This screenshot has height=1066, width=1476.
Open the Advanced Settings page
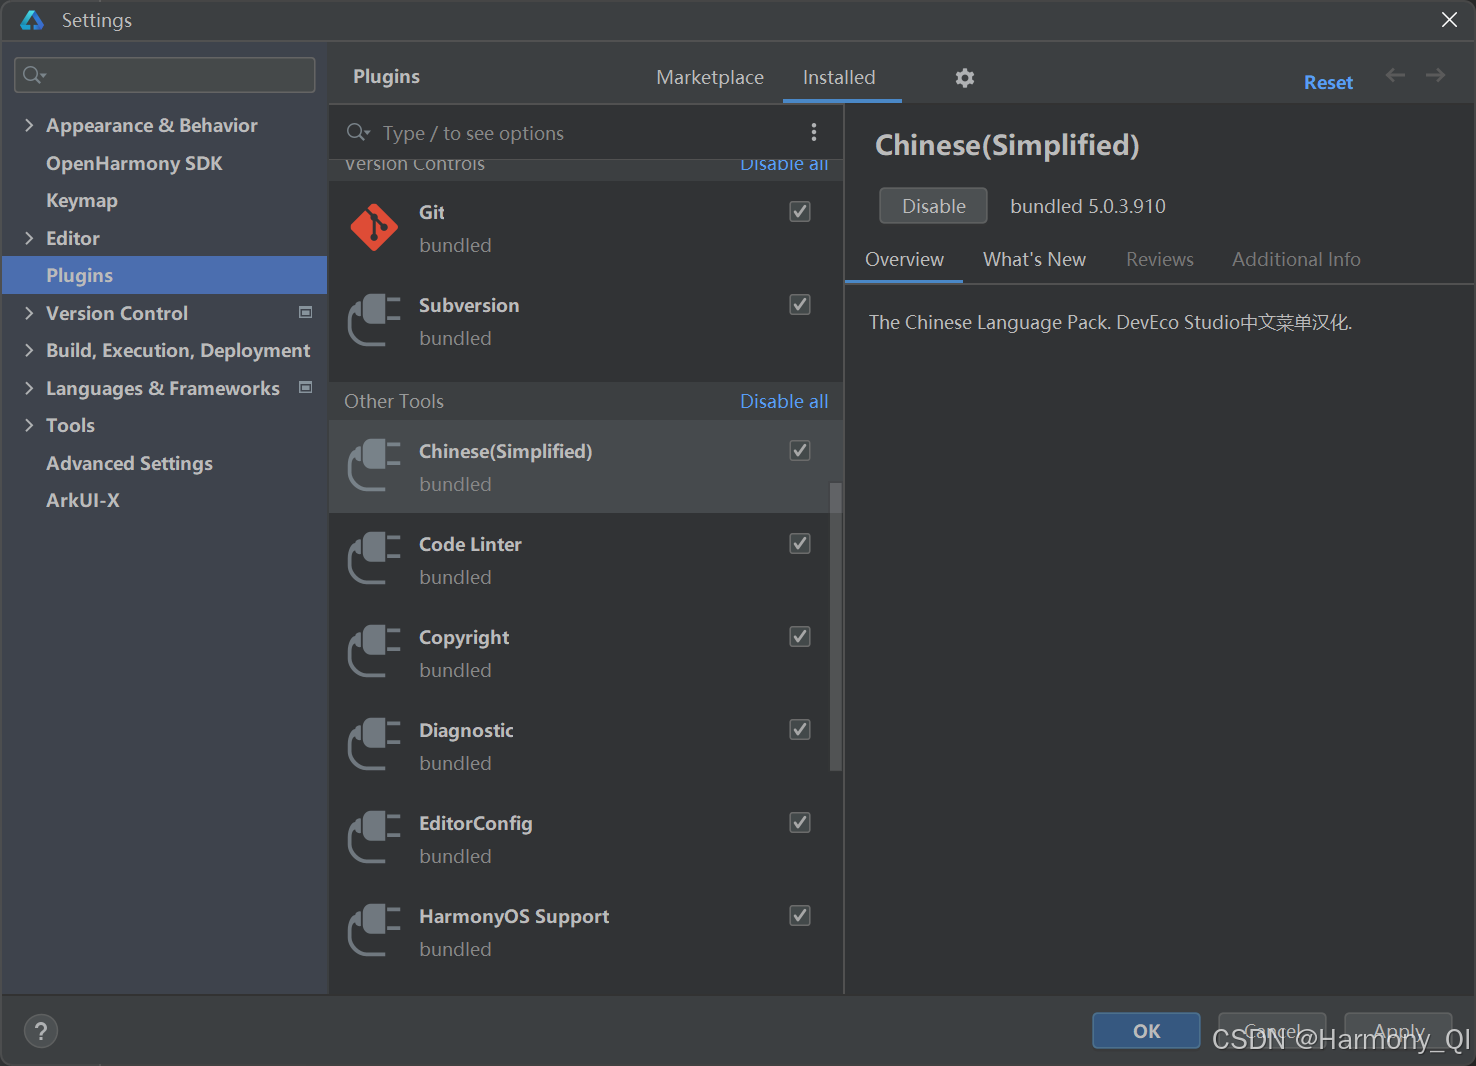pos(129,463)
